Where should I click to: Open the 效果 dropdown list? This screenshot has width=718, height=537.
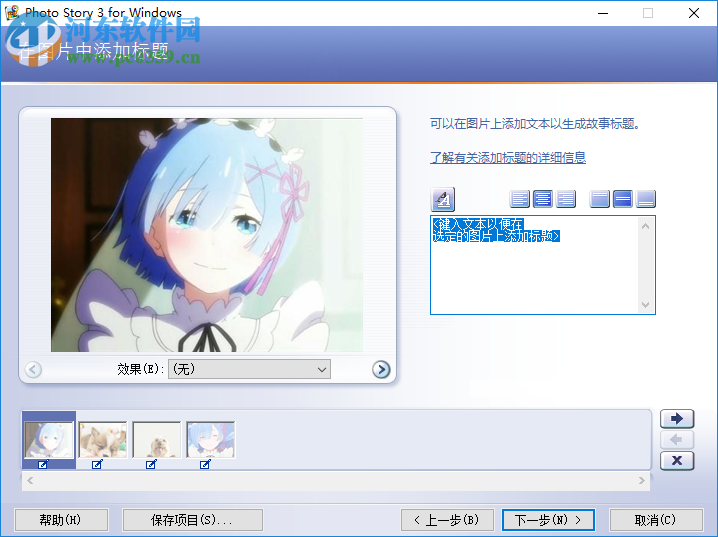249,369
